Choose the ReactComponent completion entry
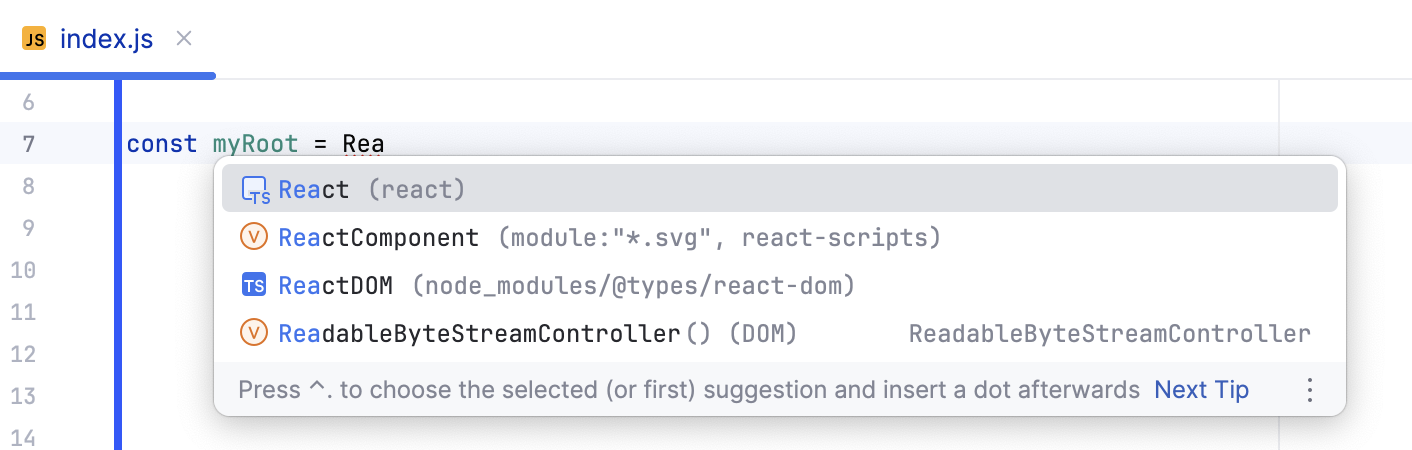Viewport: 1412px width, 450px height. tap(378, 238)
